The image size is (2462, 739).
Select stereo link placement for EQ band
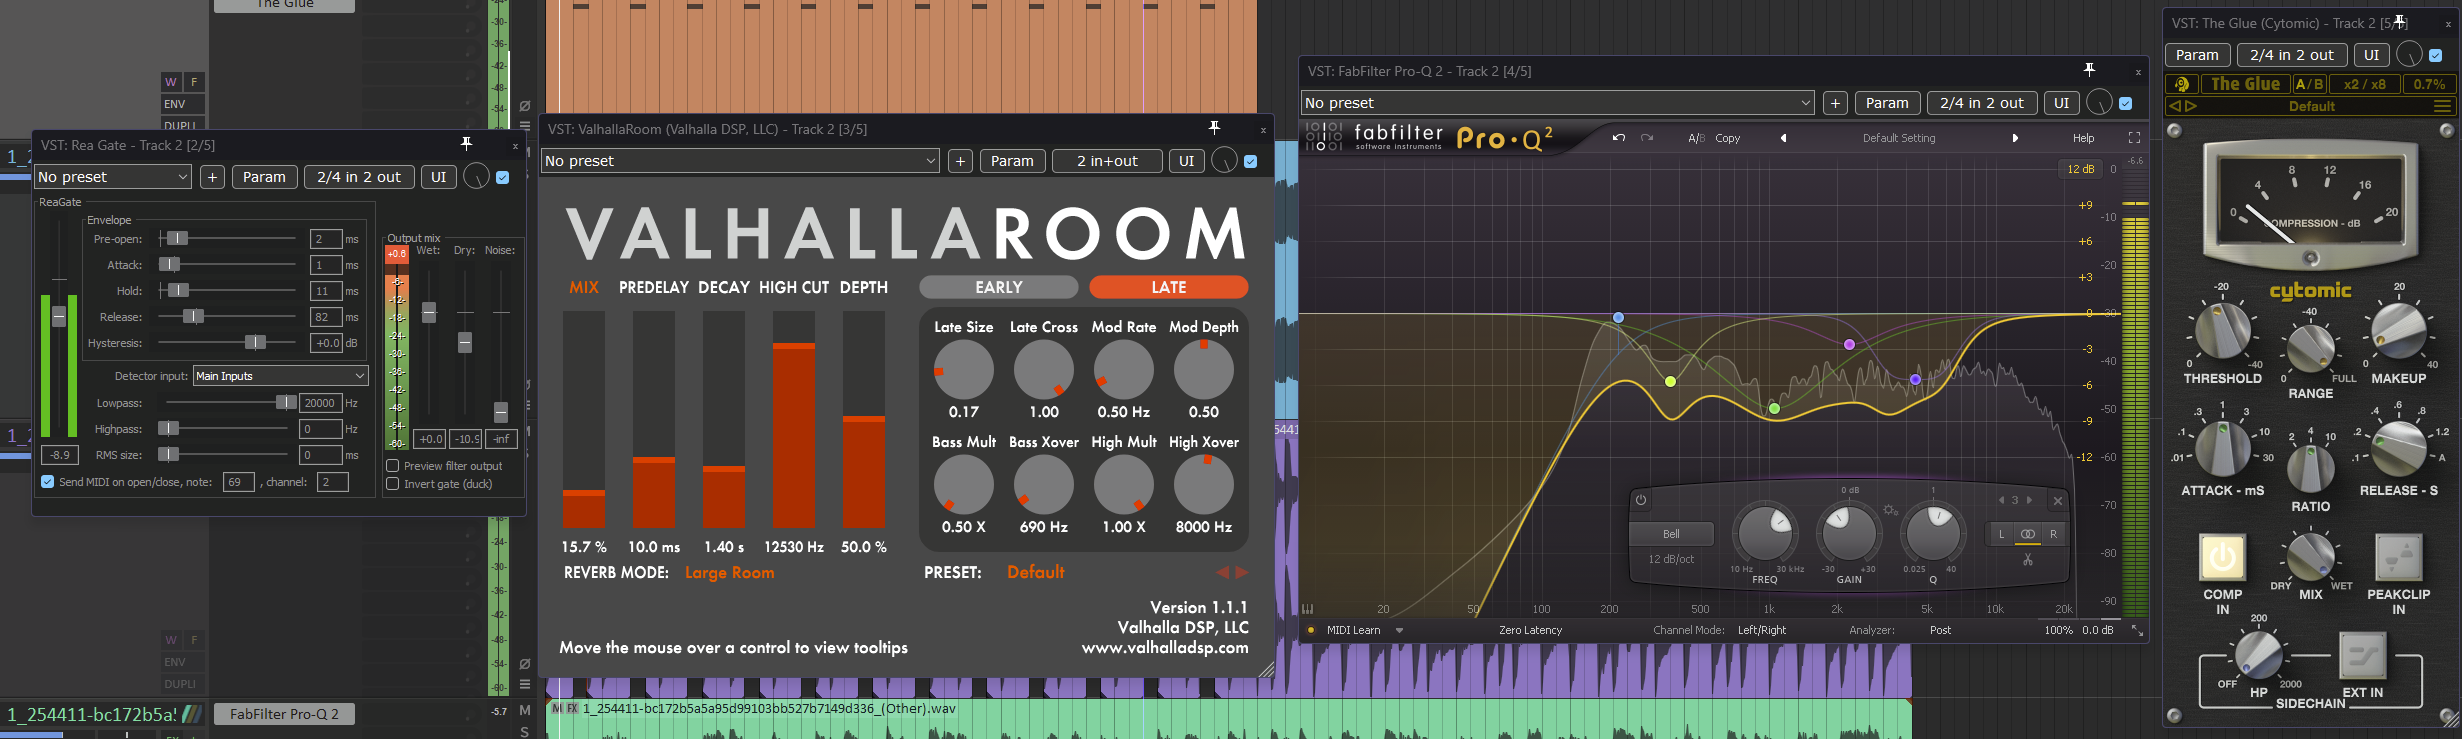point(2027,534)
